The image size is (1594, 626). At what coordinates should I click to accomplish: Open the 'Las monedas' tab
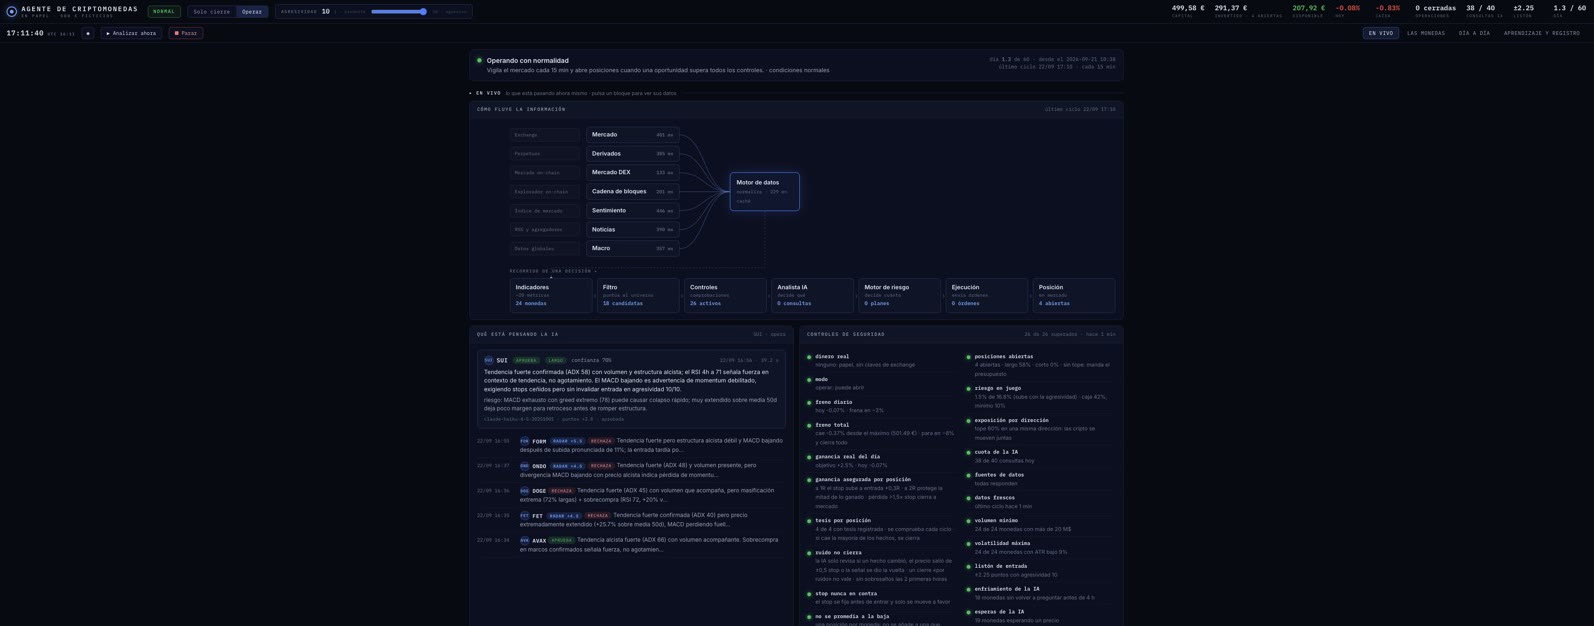click(1426, 33)
